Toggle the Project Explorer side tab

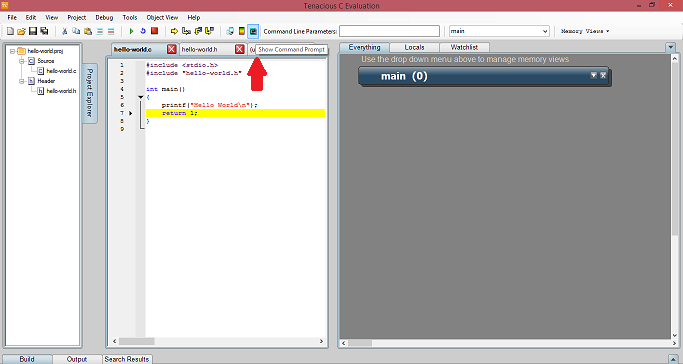click(x=89, y=93)
